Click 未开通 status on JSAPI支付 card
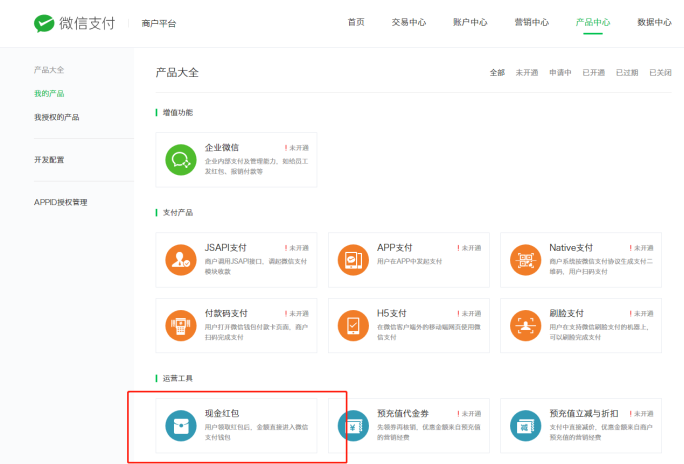The width and height of the screenshot is (684, 464). 297,248
